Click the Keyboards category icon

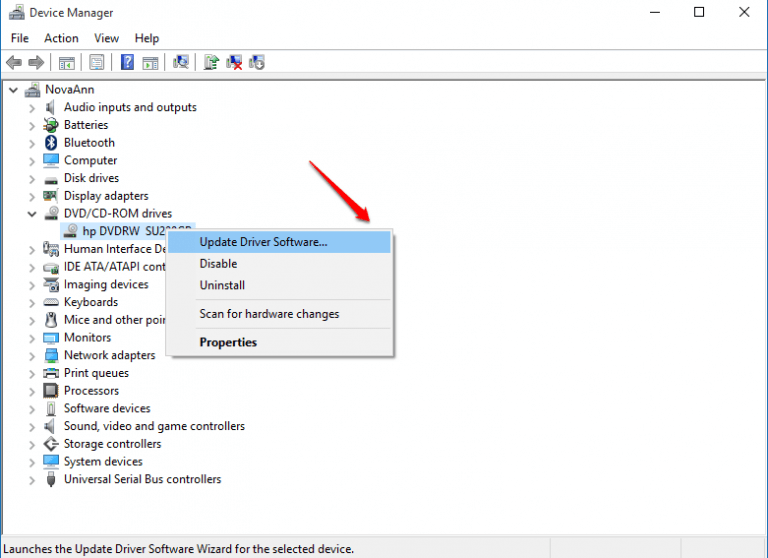tap(50, 302)
